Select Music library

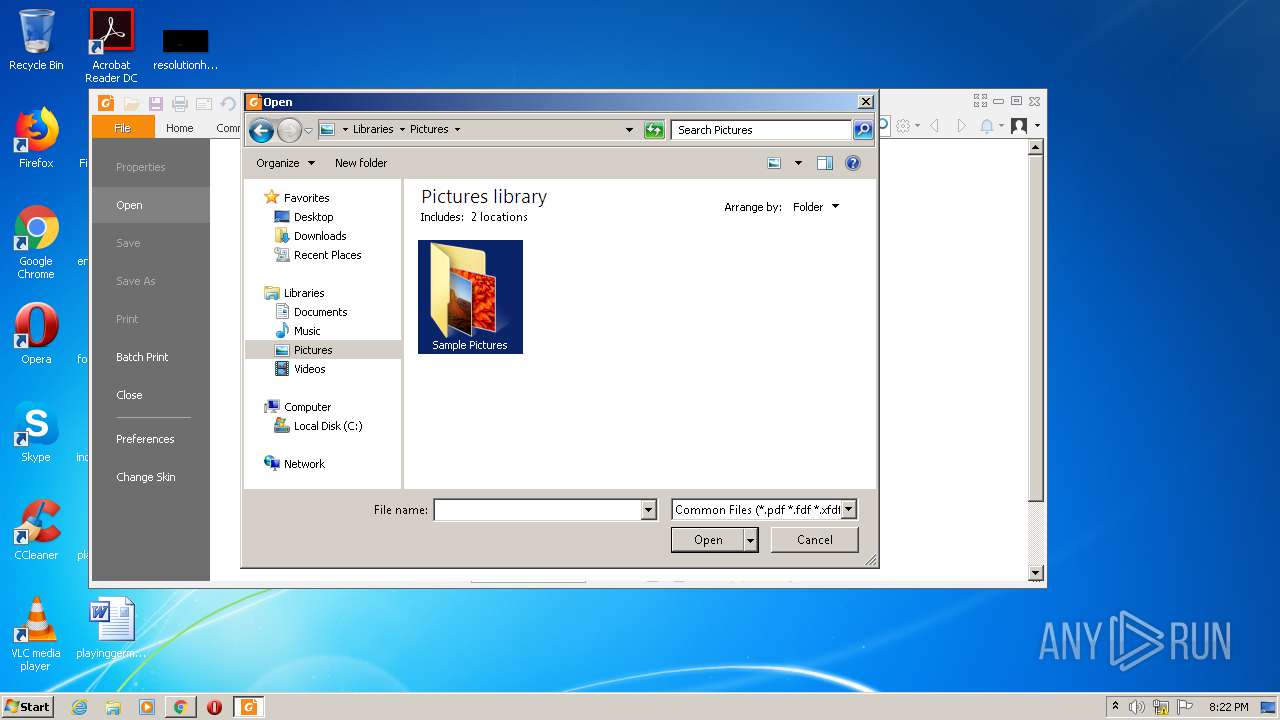pyautogui.click(x=307, y=331)
